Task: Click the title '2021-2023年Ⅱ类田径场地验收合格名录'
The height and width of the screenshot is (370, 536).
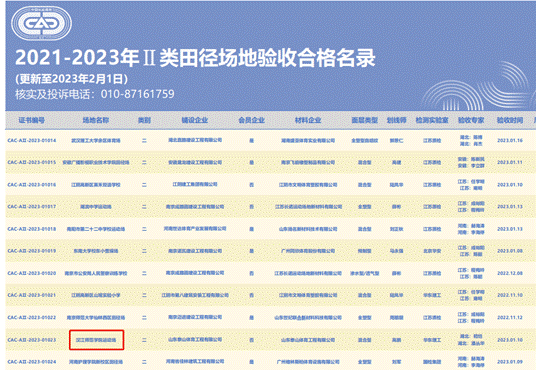Action: click(195, 58)
